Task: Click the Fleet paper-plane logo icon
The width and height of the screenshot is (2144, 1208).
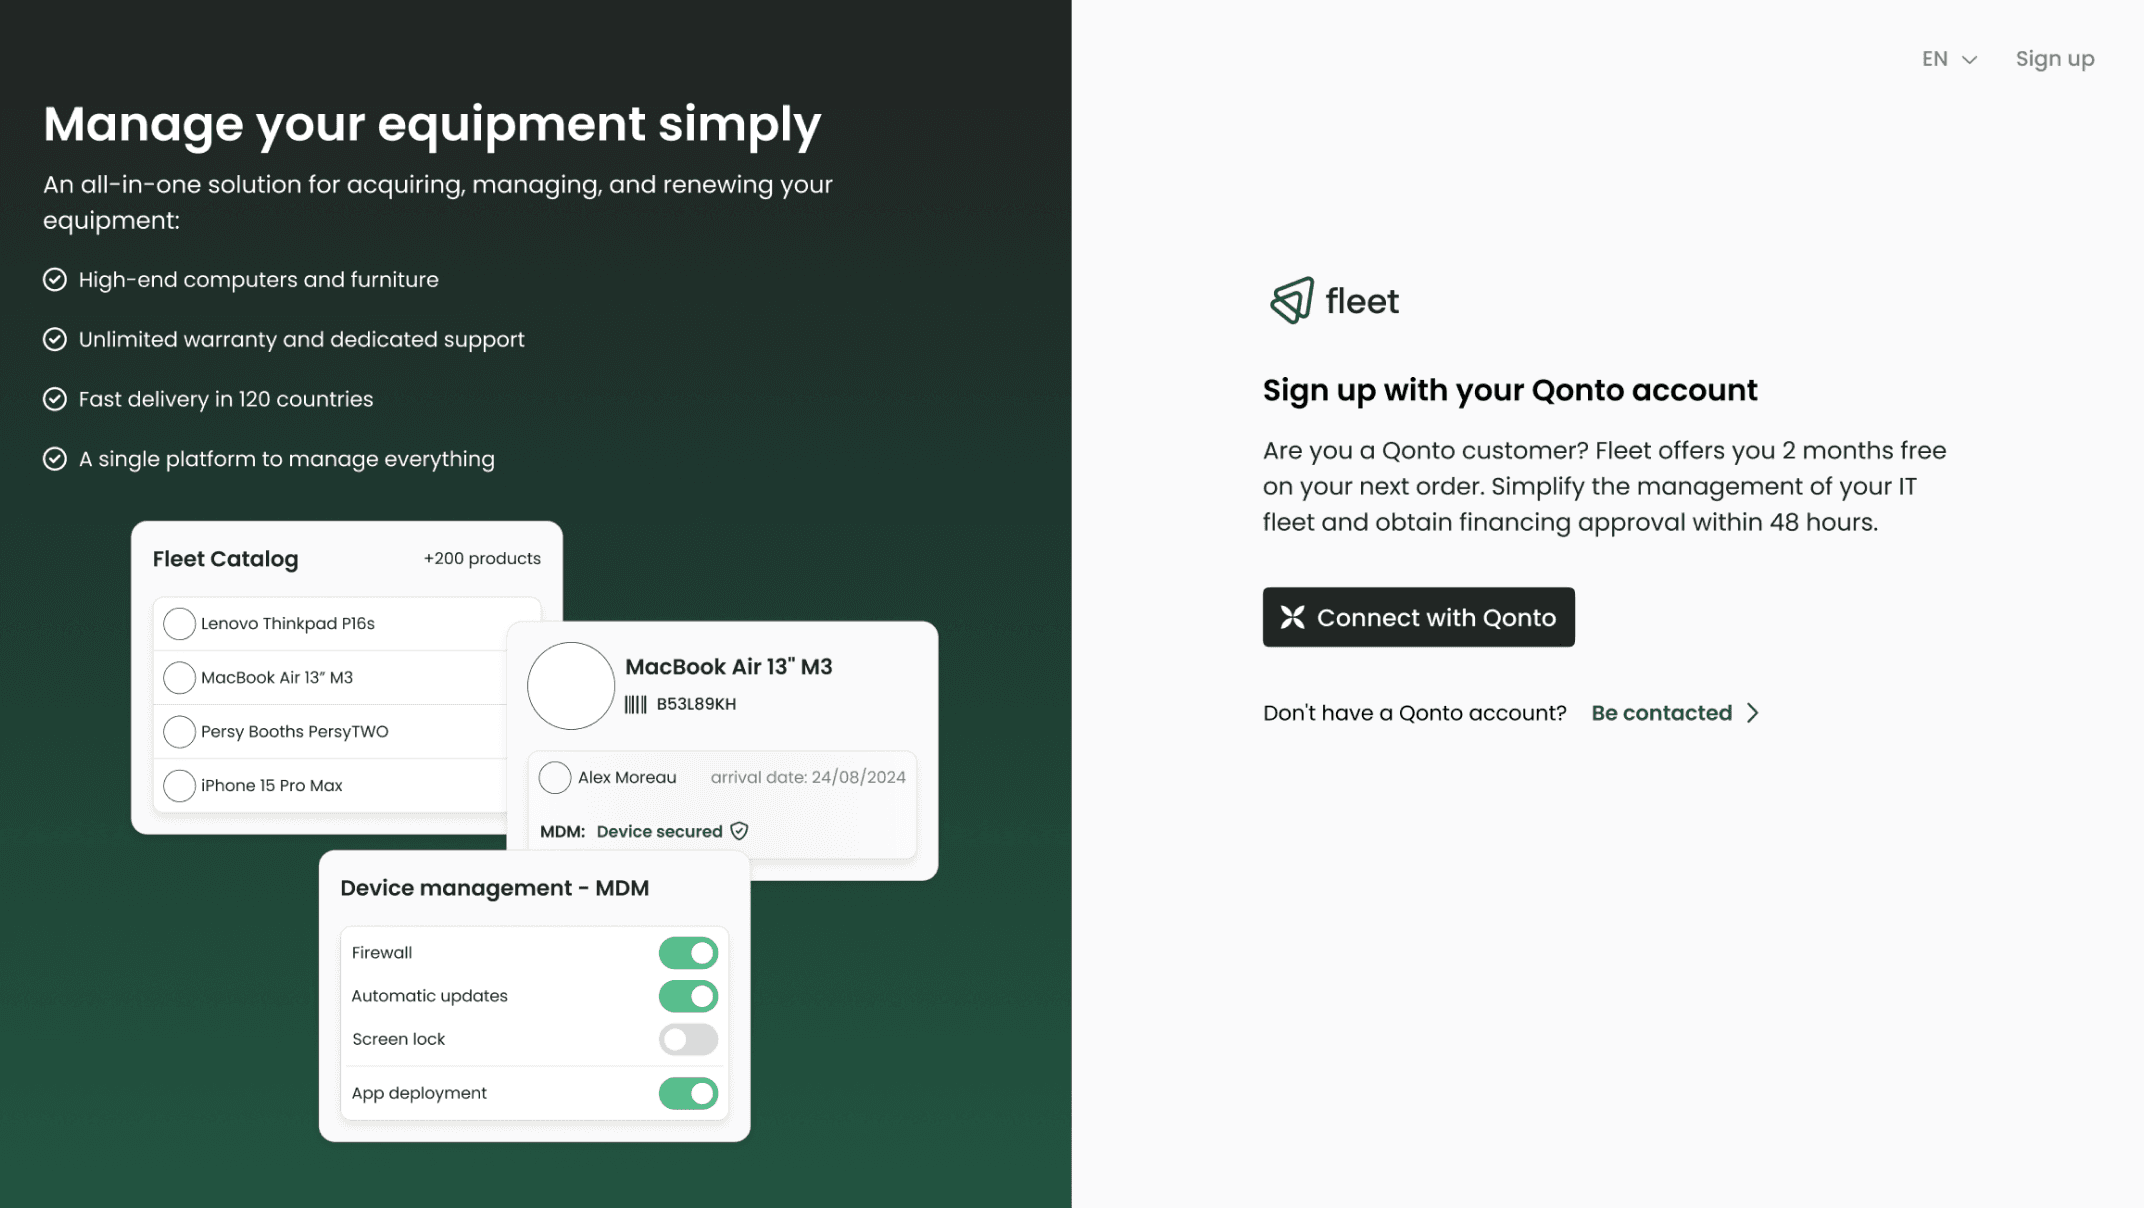Action: click(x=1291, y=300)
